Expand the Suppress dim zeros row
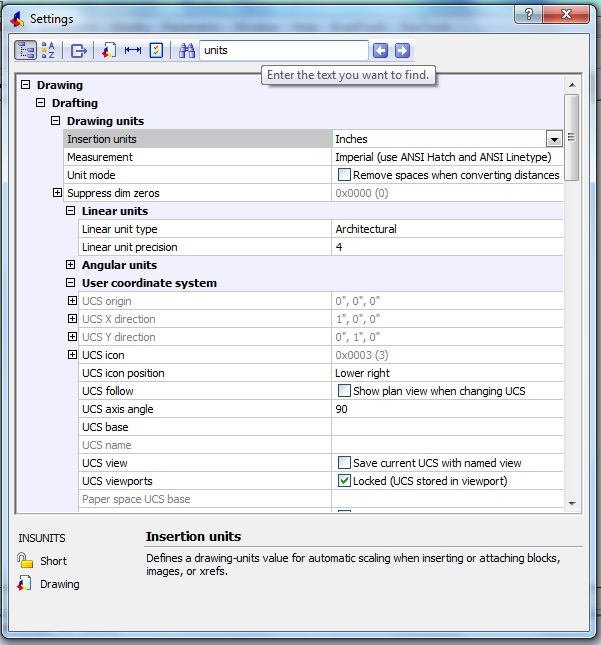 click(57, 193)
